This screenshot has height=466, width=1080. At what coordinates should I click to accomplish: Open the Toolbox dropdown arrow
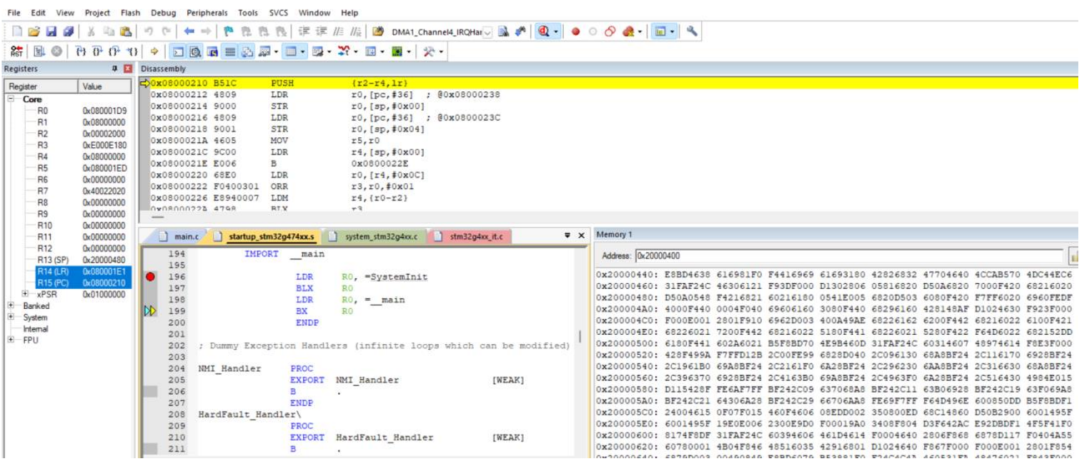tap(441, 52)
